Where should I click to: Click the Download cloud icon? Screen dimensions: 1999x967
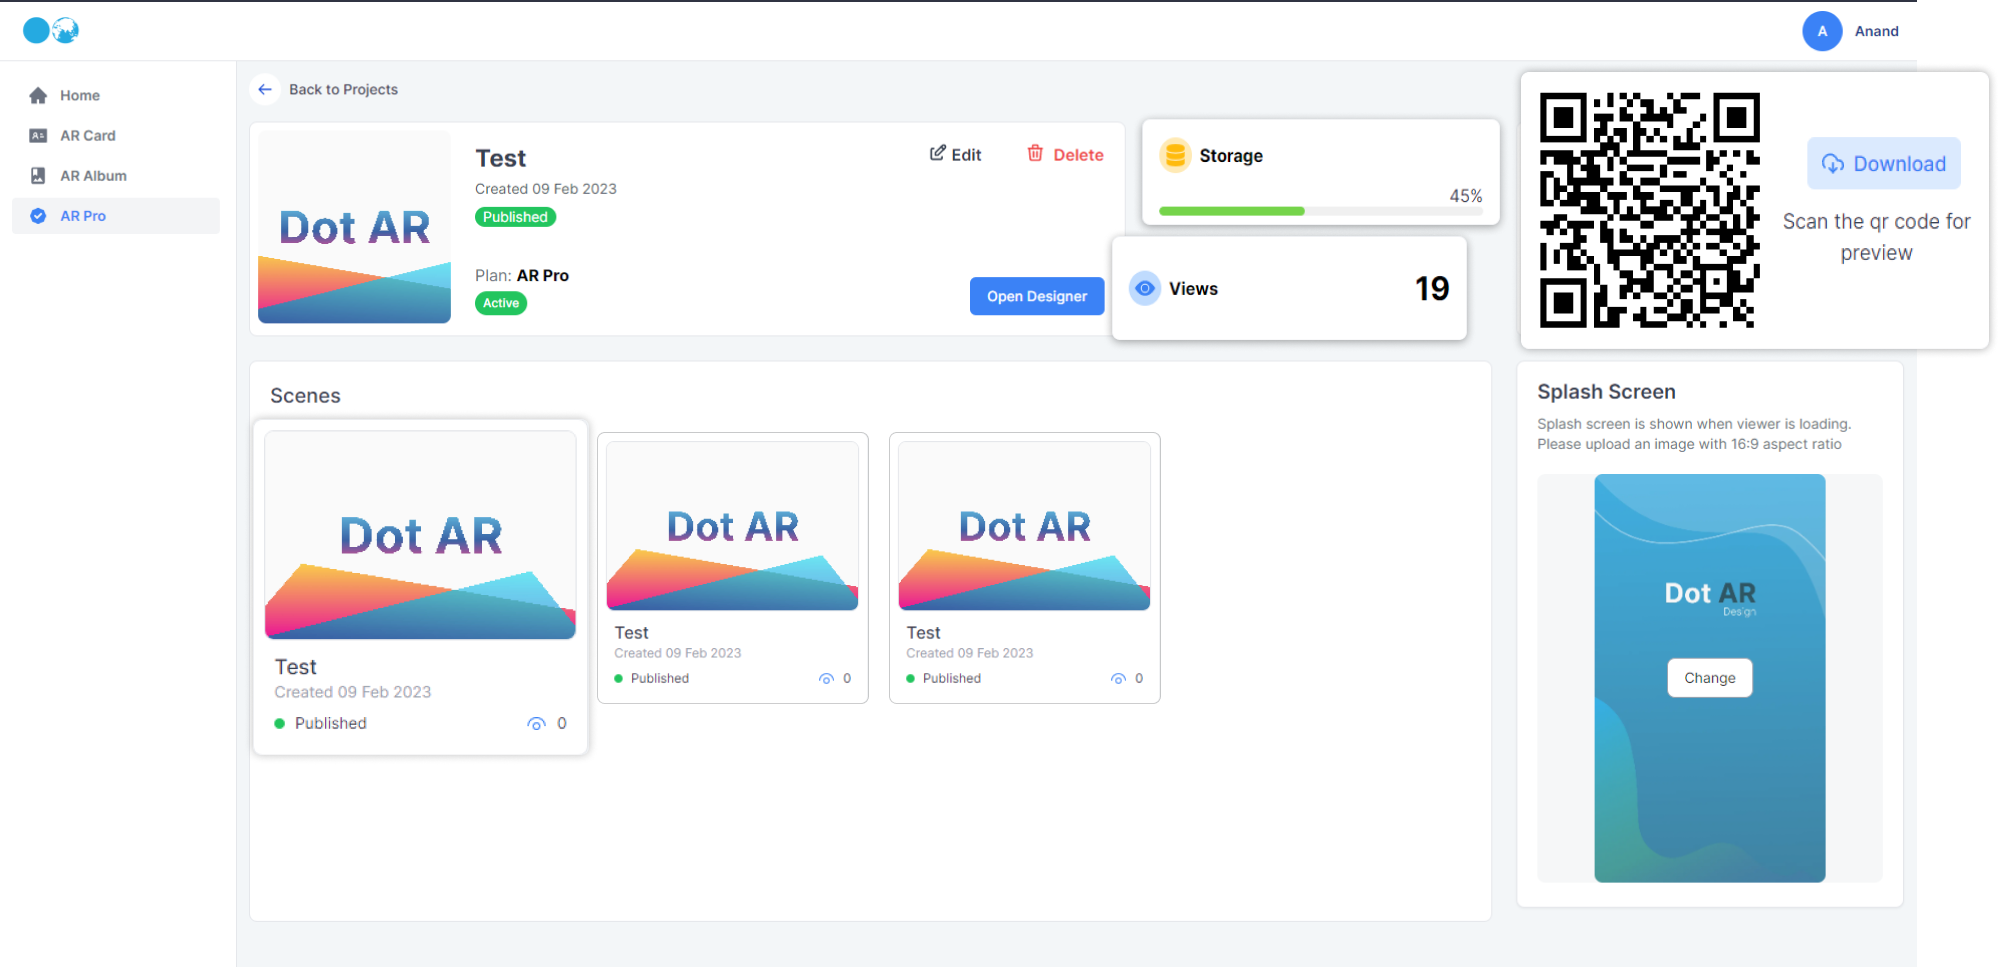tap(1832, 164)
